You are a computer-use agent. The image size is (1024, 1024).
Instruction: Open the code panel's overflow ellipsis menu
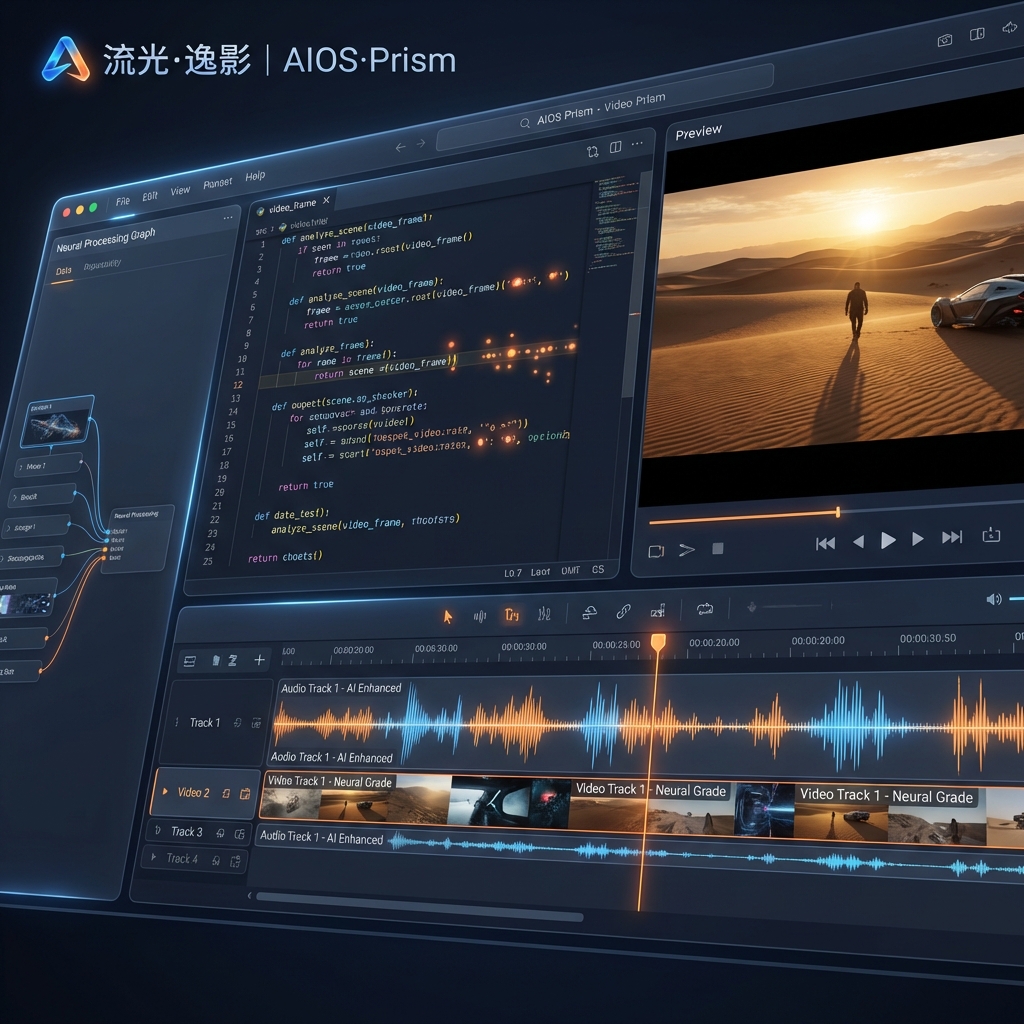(x=637, y=145)
